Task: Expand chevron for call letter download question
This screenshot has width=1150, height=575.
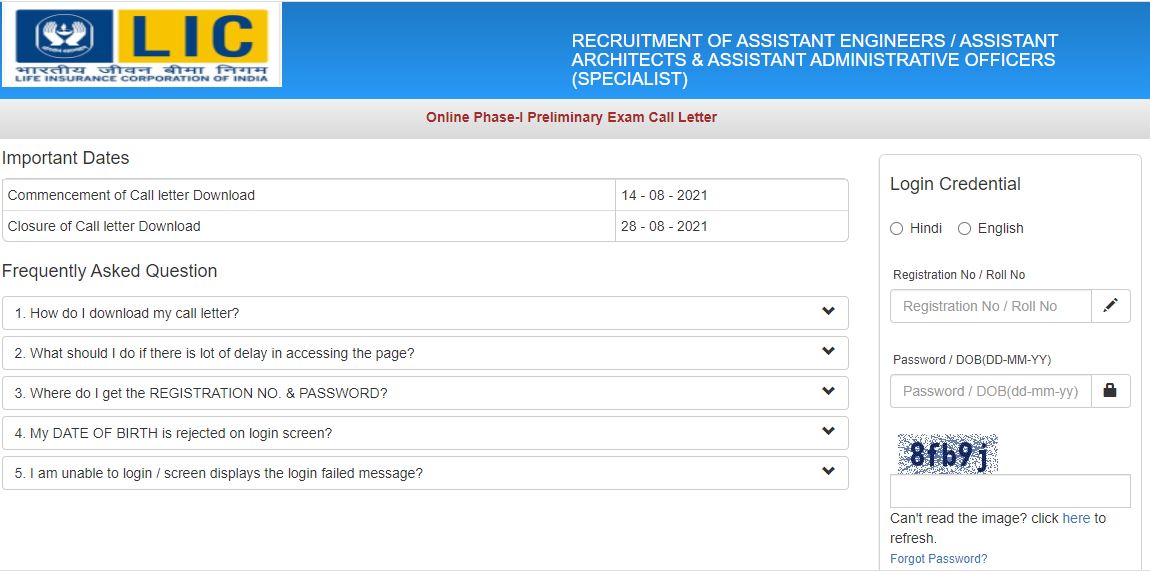Action: tap(828, 312)
